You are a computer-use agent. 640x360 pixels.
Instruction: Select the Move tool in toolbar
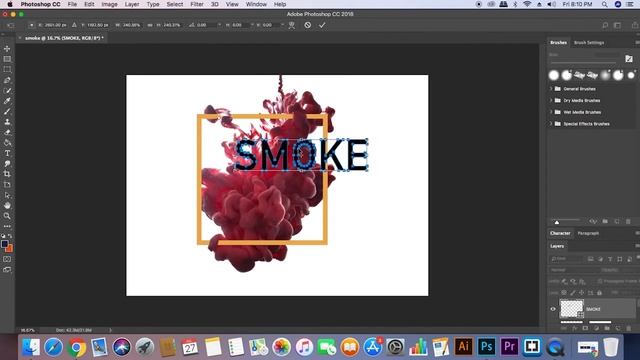tap(7, 49)
